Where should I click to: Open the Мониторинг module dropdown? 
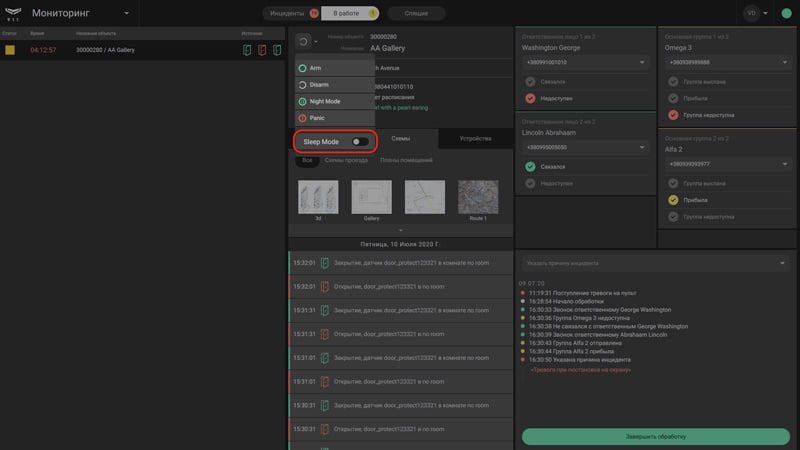click(x=127, y=13)
